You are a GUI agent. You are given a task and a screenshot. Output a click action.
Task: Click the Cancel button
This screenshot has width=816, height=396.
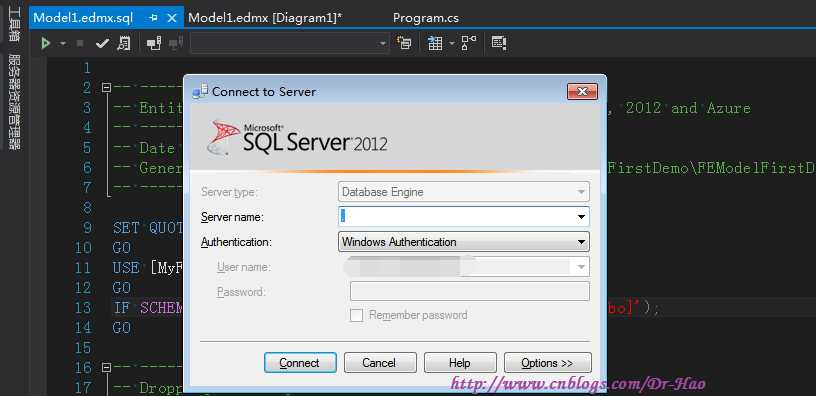pyautogui.click(x=380, y=363)
